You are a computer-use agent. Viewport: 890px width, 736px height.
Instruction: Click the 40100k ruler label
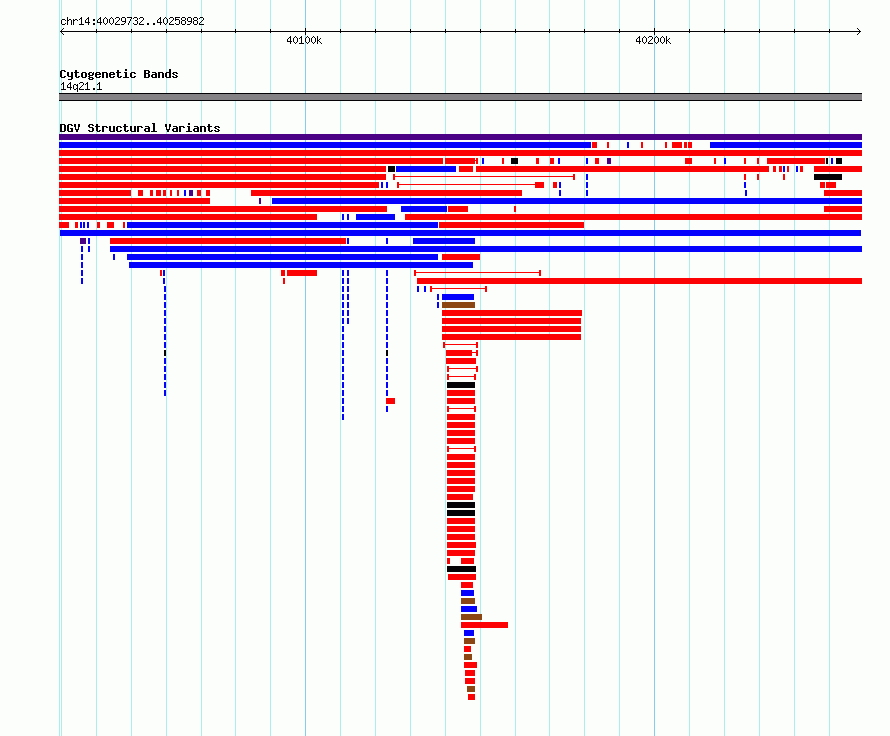coord(304,40)
